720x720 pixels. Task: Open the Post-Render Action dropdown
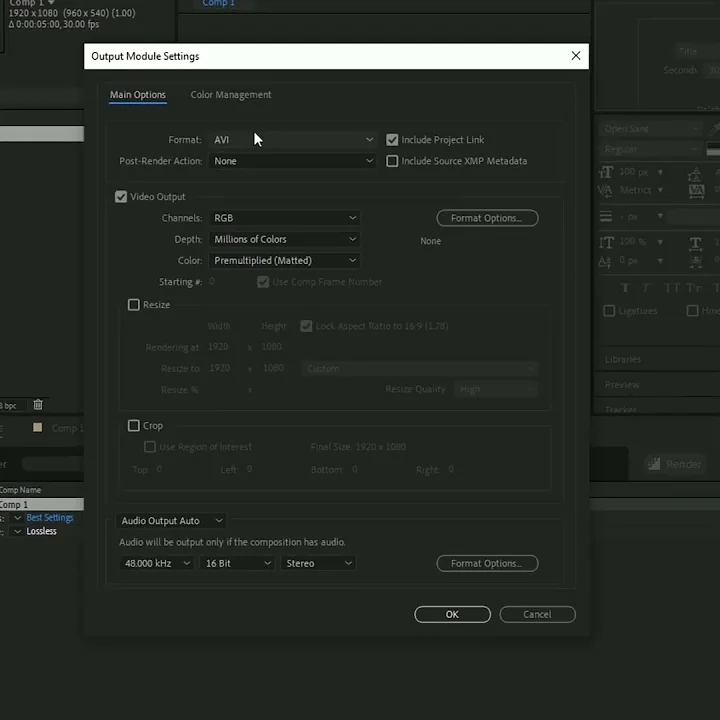(293, 161)
